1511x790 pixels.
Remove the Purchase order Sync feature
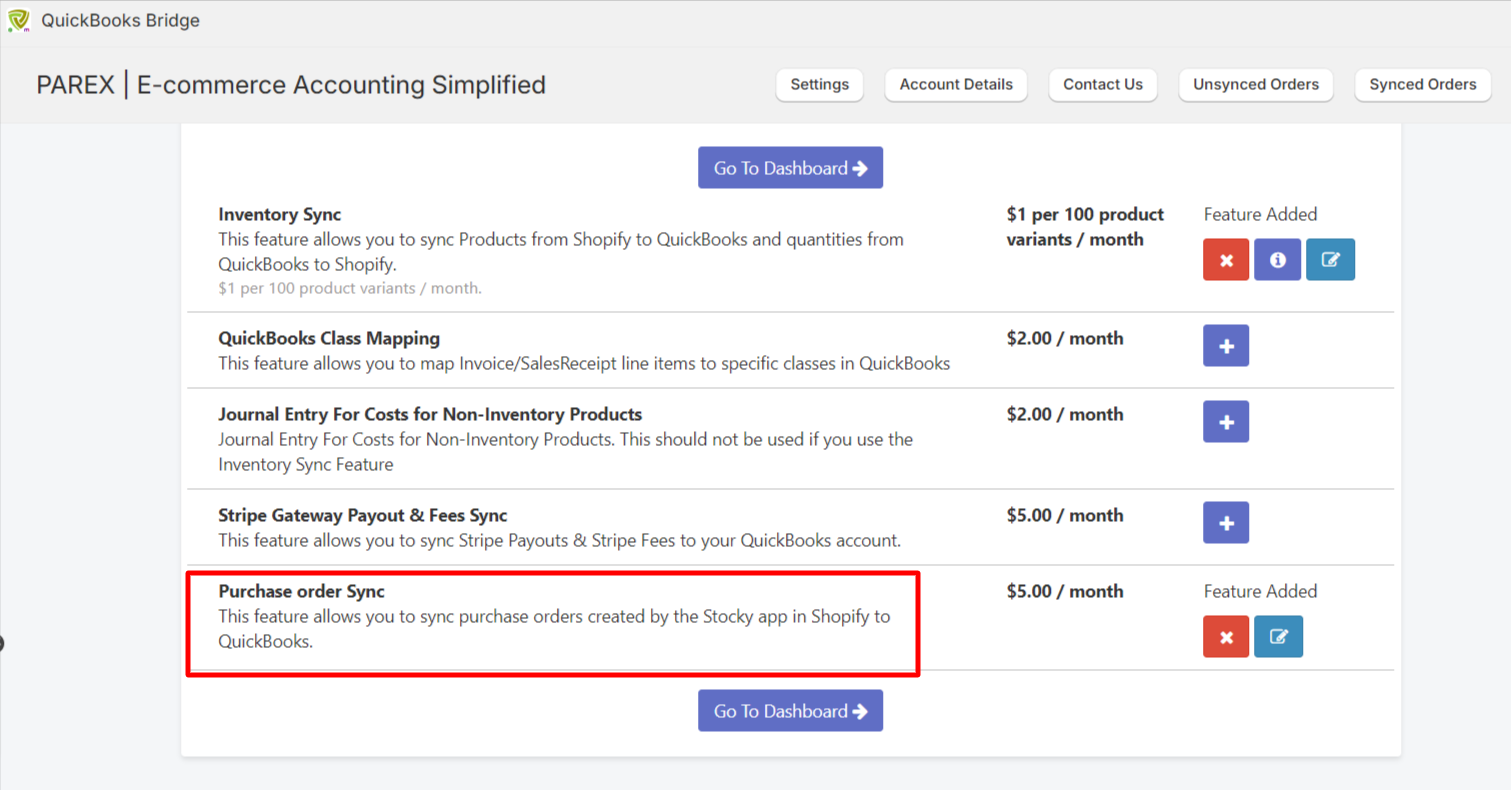(x=1226, y=637)
